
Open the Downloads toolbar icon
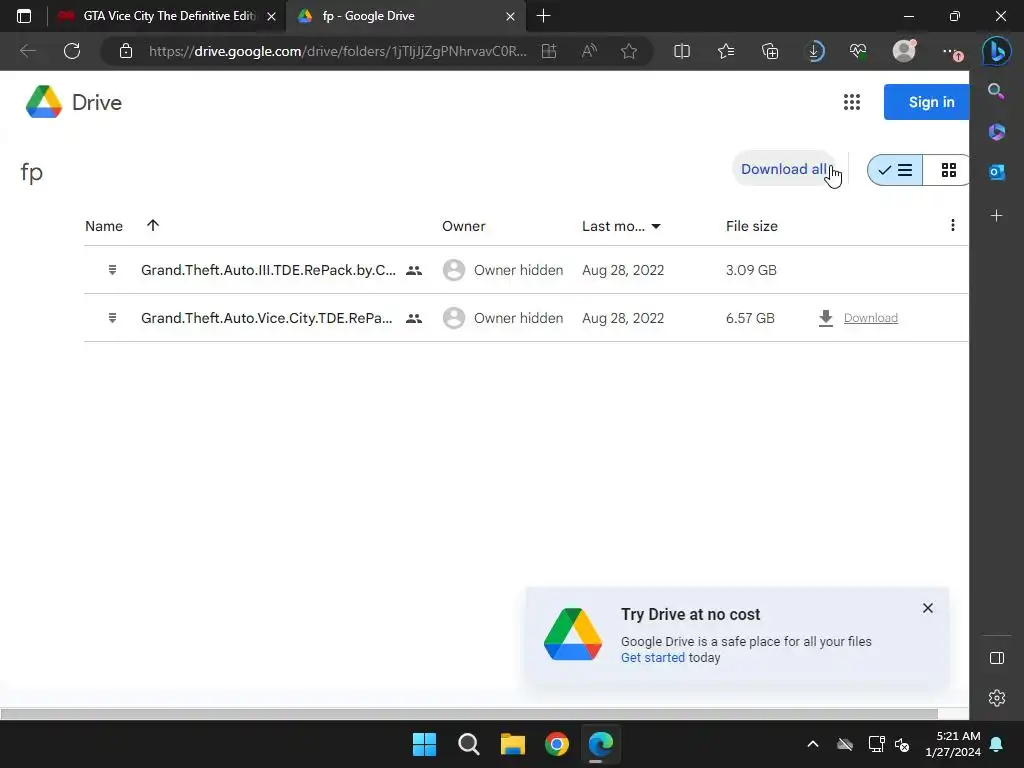click(x=815, y=51)
